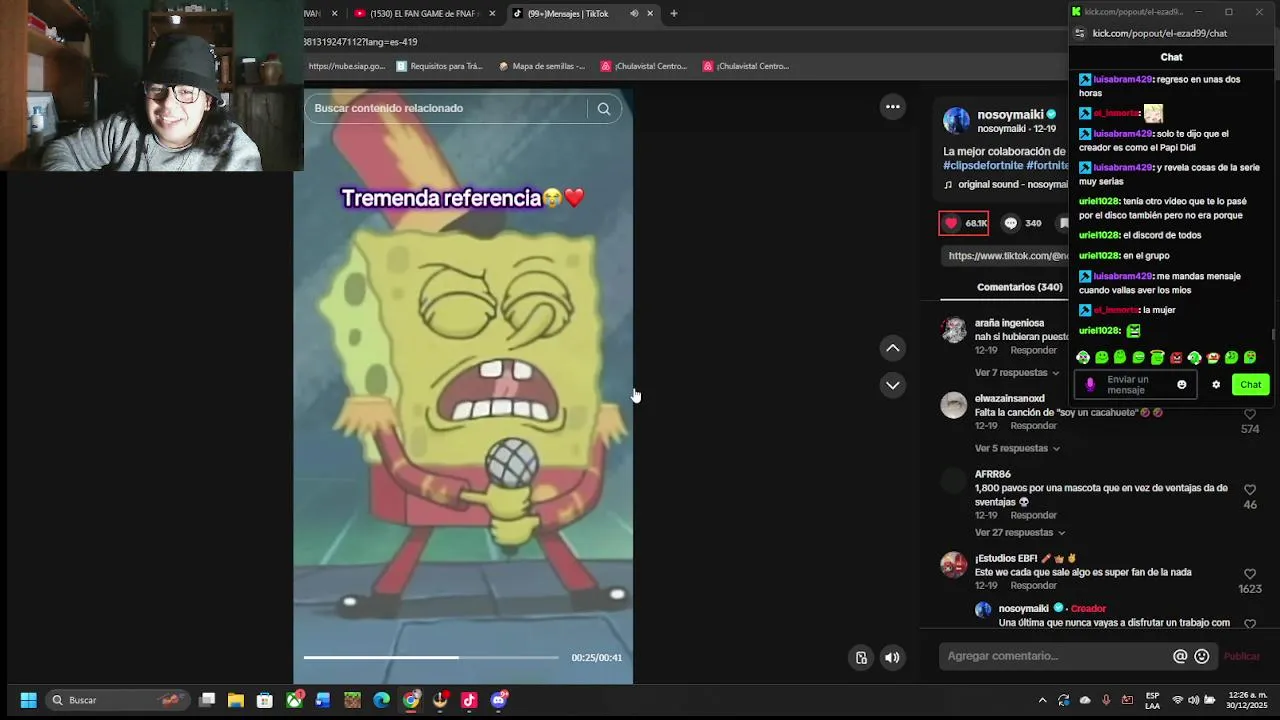This screenshot has width=1280, height=720.
Task: Reply to Estudios EBFI comment
Action: click(1033, 586)
